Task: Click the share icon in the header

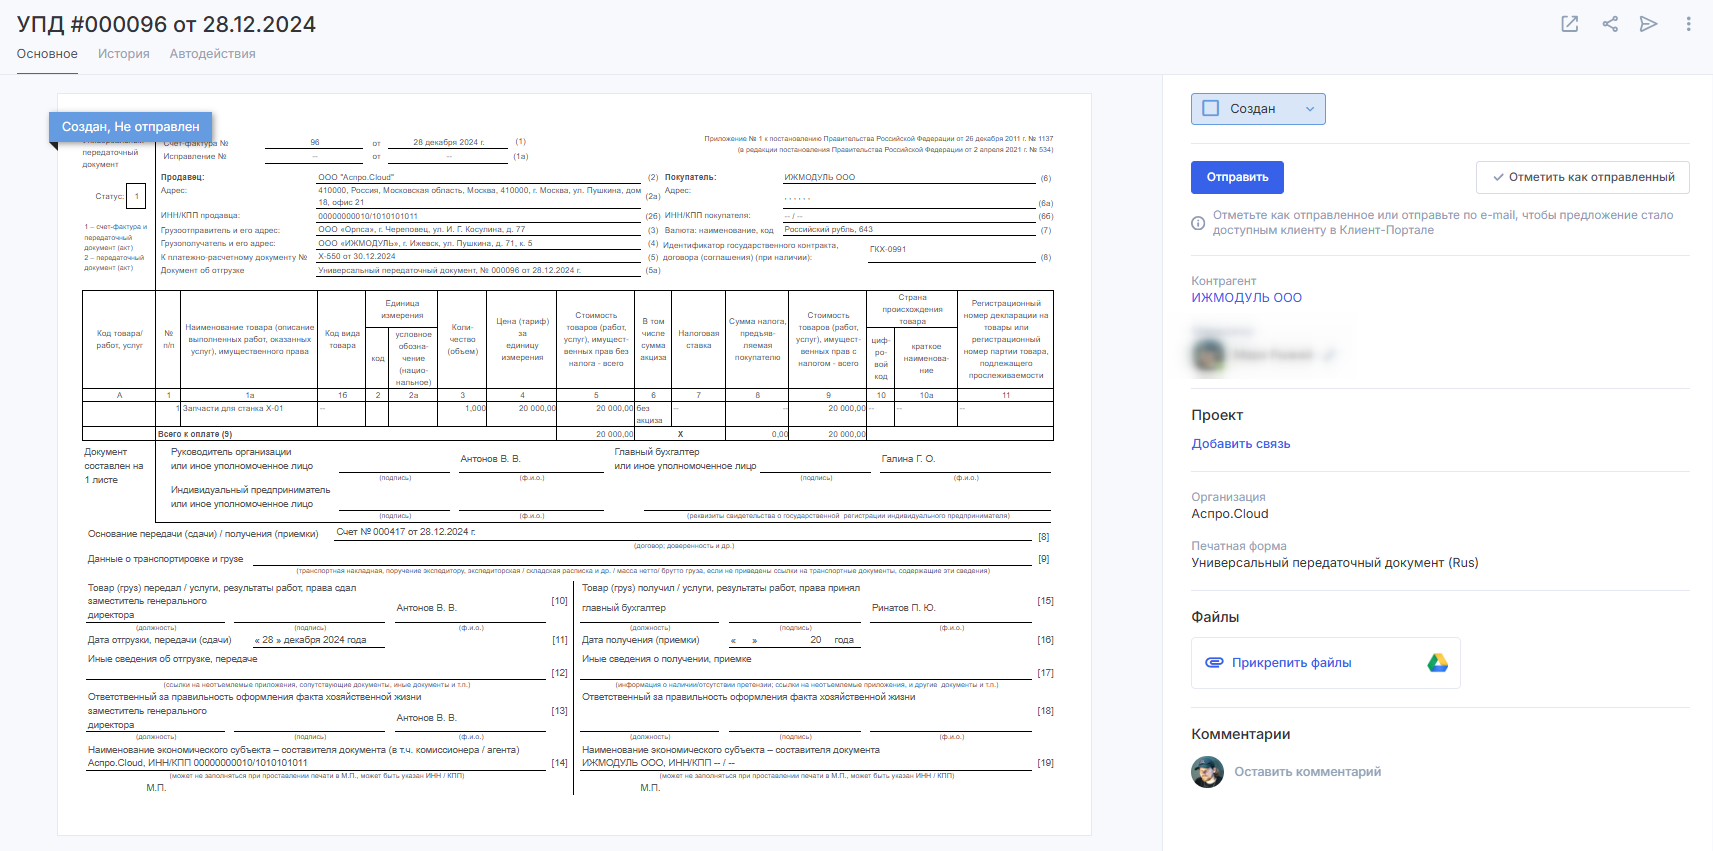Action: coord(1610,24)
